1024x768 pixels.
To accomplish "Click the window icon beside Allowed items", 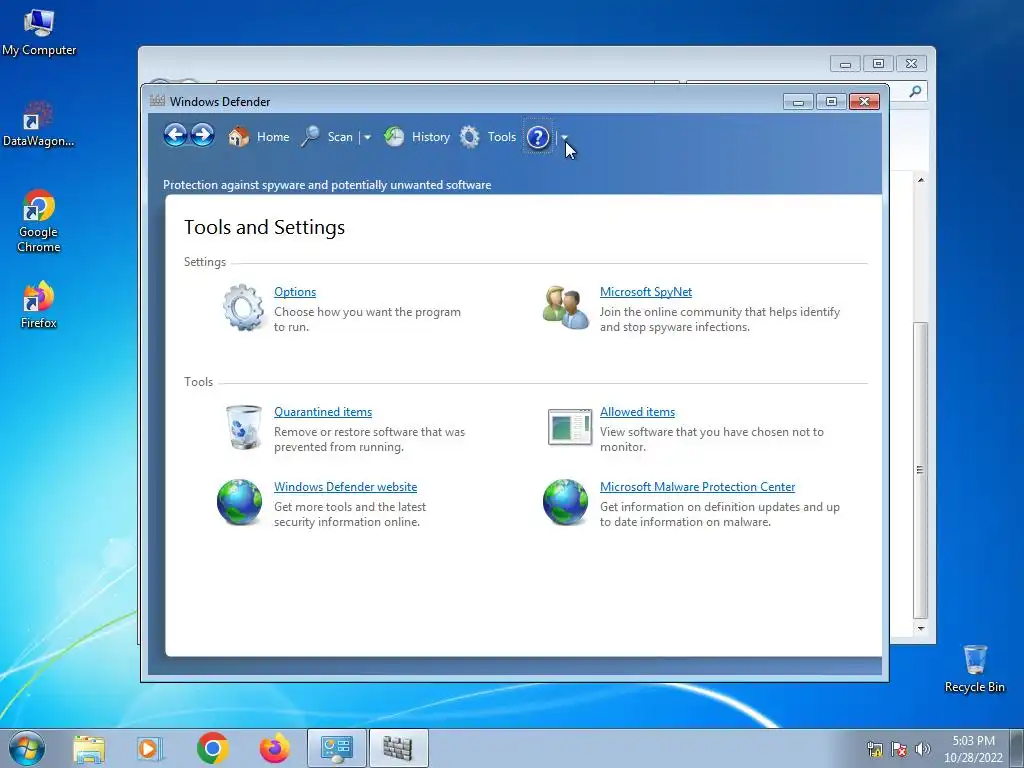I will pyautogui.click(x=569, y=427).
